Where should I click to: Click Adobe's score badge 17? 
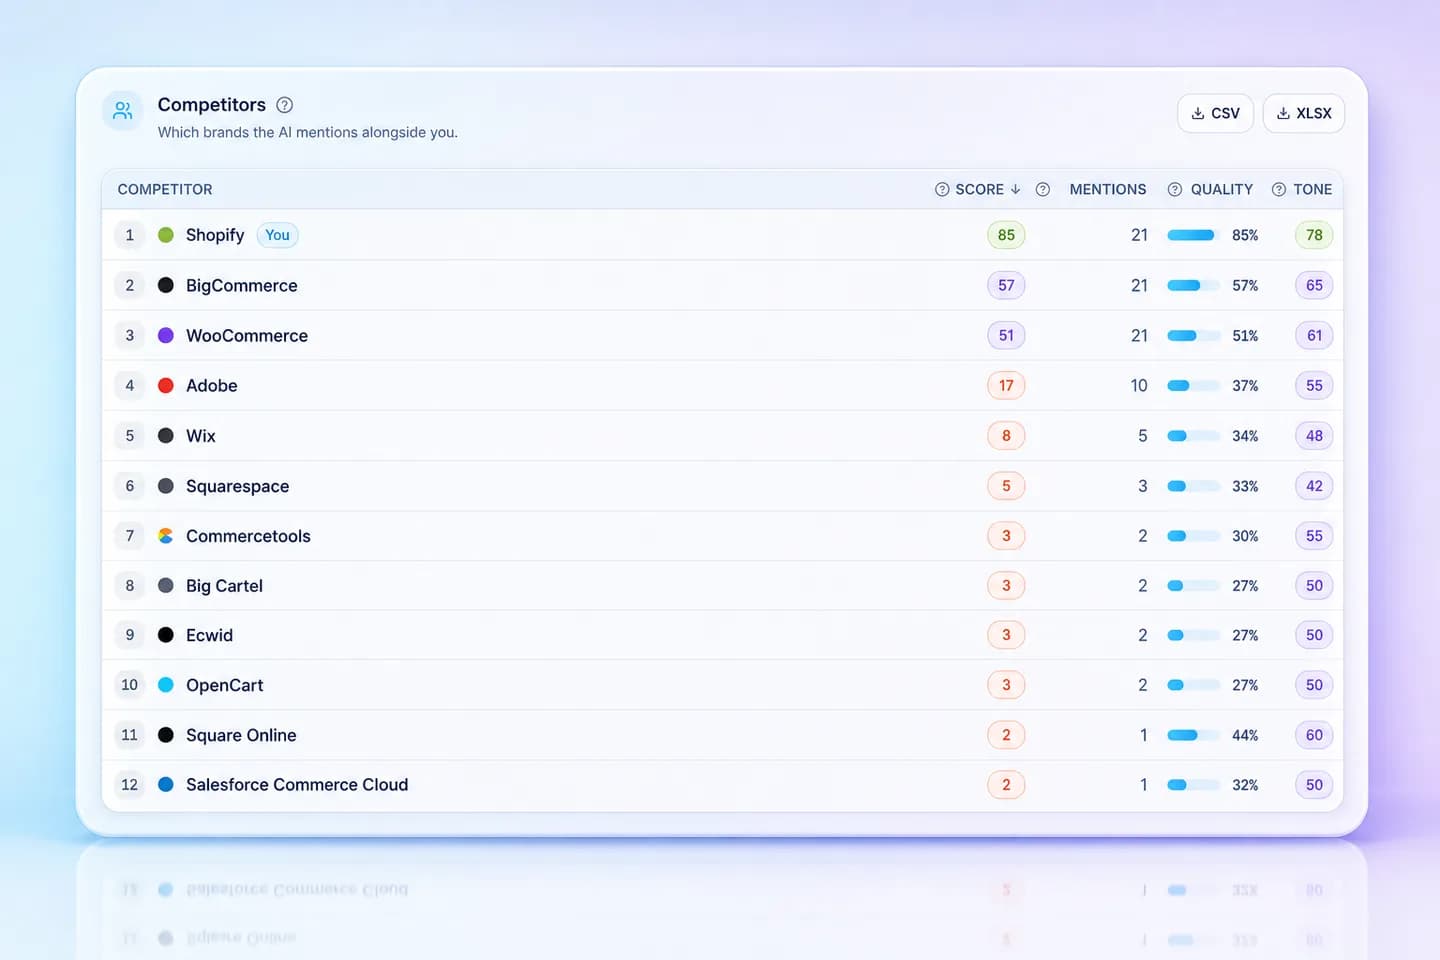(x=1006, y=385)
